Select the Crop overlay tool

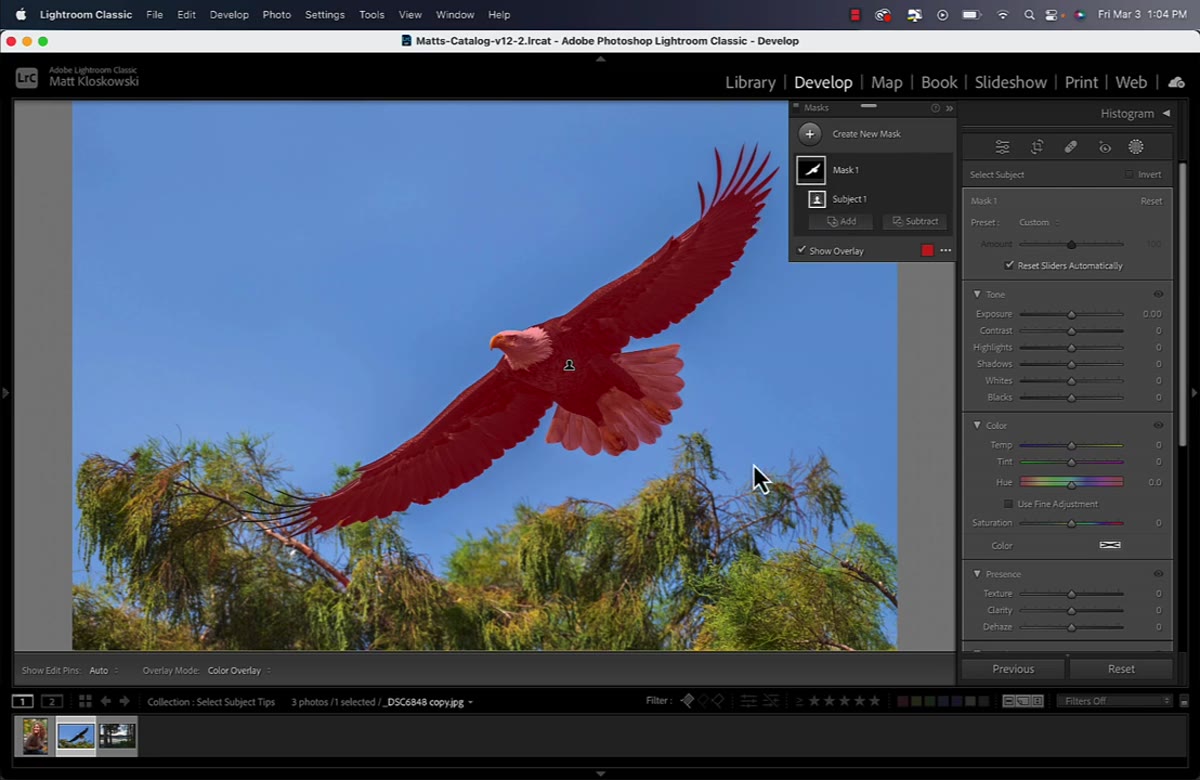click(1037, 147)
